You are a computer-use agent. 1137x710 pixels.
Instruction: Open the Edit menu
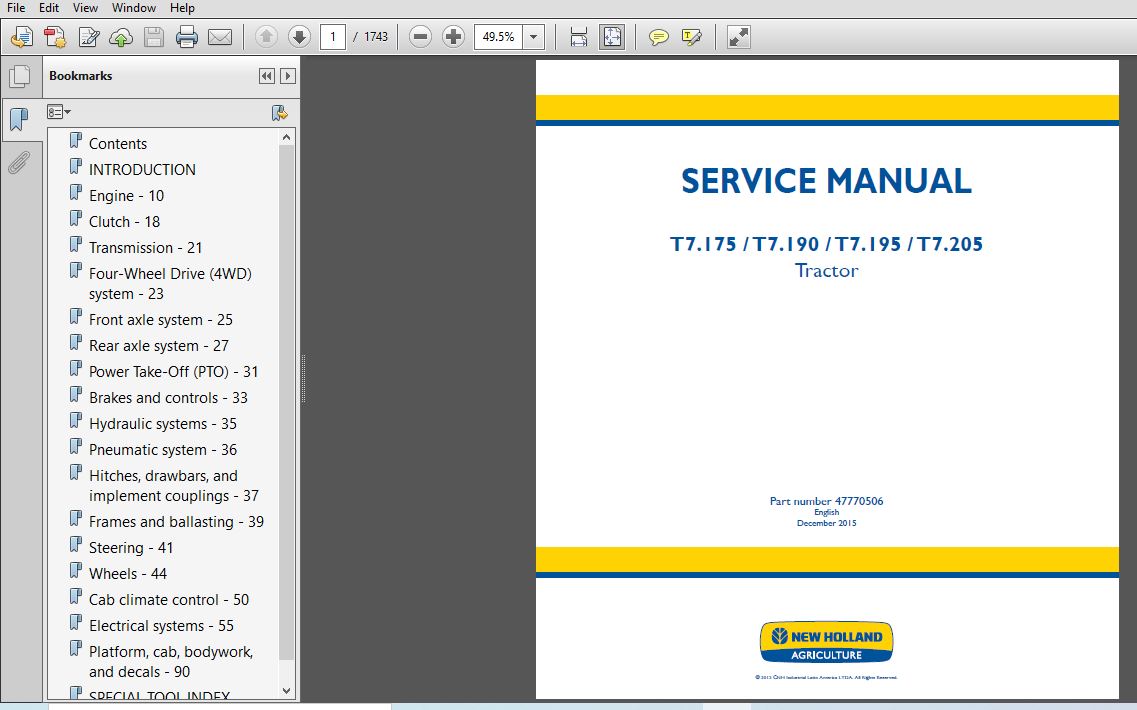coord(49,8)
